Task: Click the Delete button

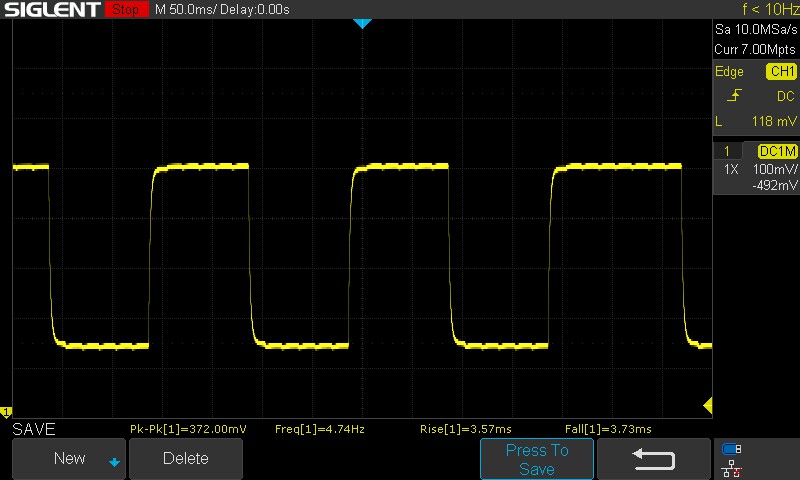Action: (x=186, y=459)
